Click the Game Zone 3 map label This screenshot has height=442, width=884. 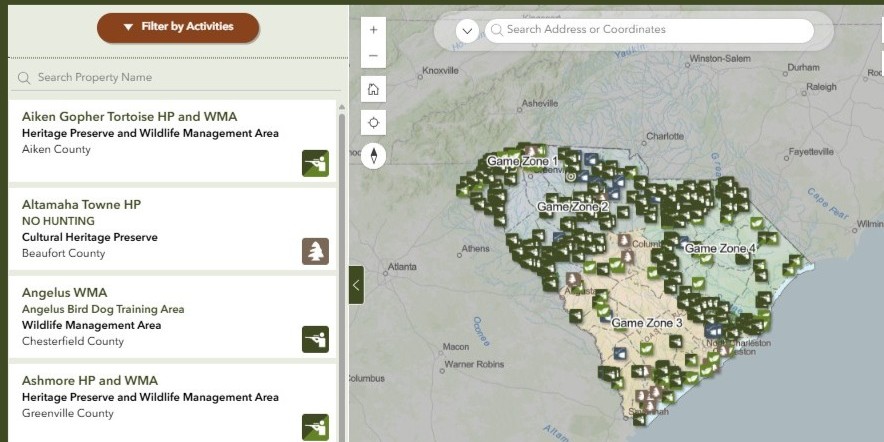[647, 323]
